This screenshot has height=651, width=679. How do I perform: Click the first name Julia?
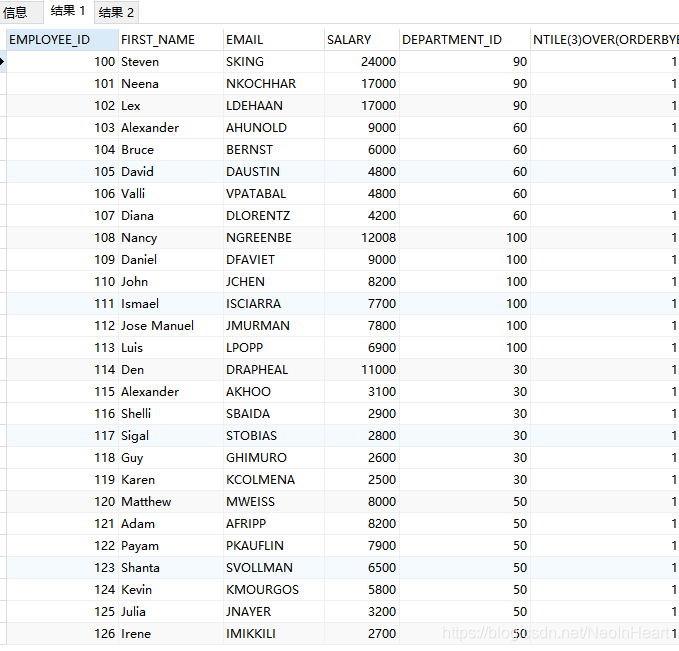[171, 612]
